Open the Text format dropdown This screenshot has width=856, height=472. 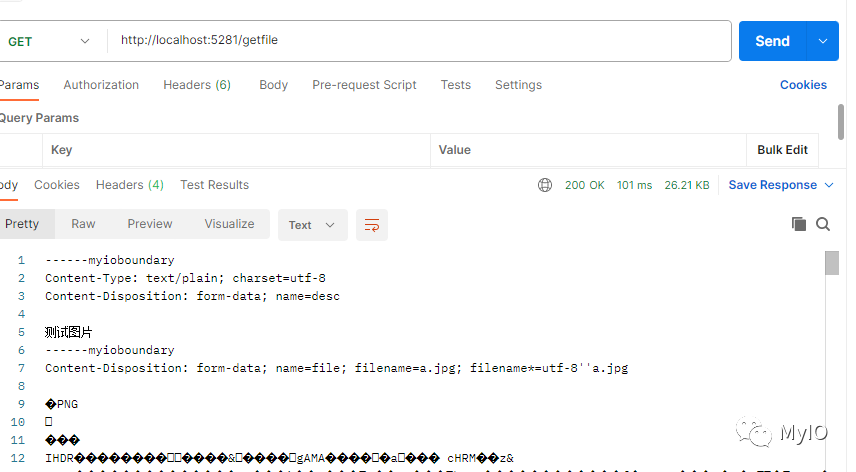[x=312, y=225]
